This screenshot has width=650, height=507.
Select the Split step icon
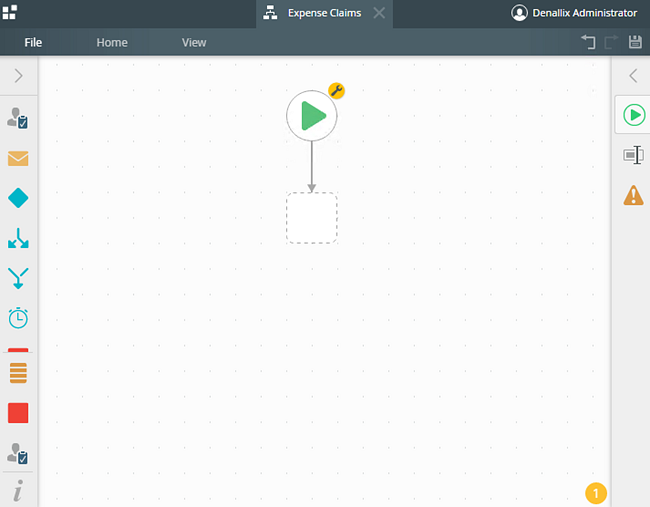18,238
